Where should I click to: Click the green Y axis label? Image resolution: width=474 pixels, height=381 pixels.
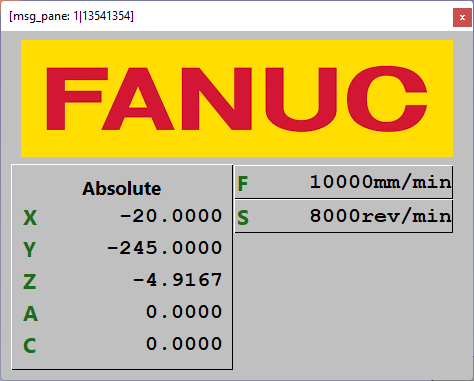29,249
